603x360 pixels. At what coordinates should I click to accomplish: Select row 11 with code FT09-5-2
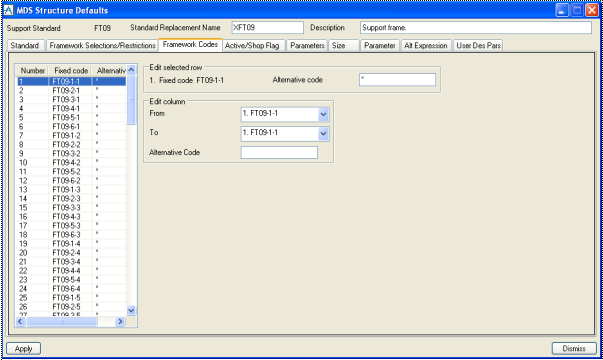click(x=71, y=172)
